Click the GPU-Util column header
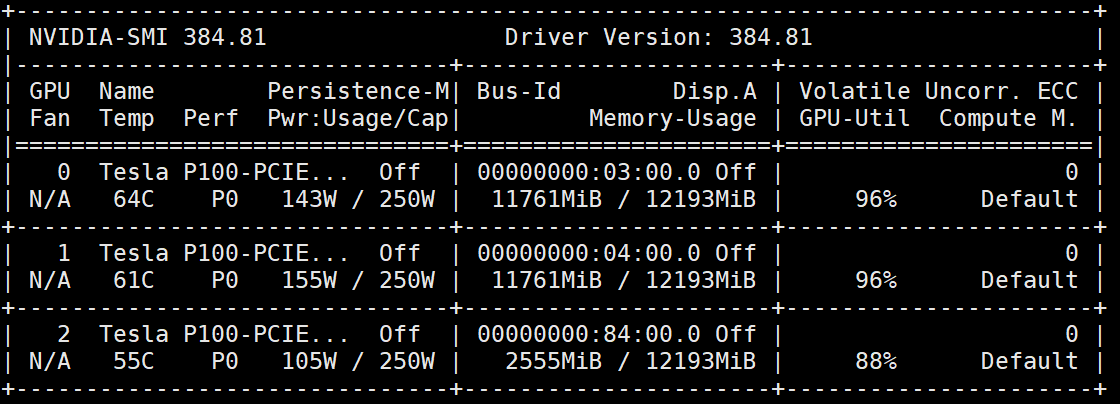The height and width of the screenshot is (404, 1120). [x=854, y=118]
